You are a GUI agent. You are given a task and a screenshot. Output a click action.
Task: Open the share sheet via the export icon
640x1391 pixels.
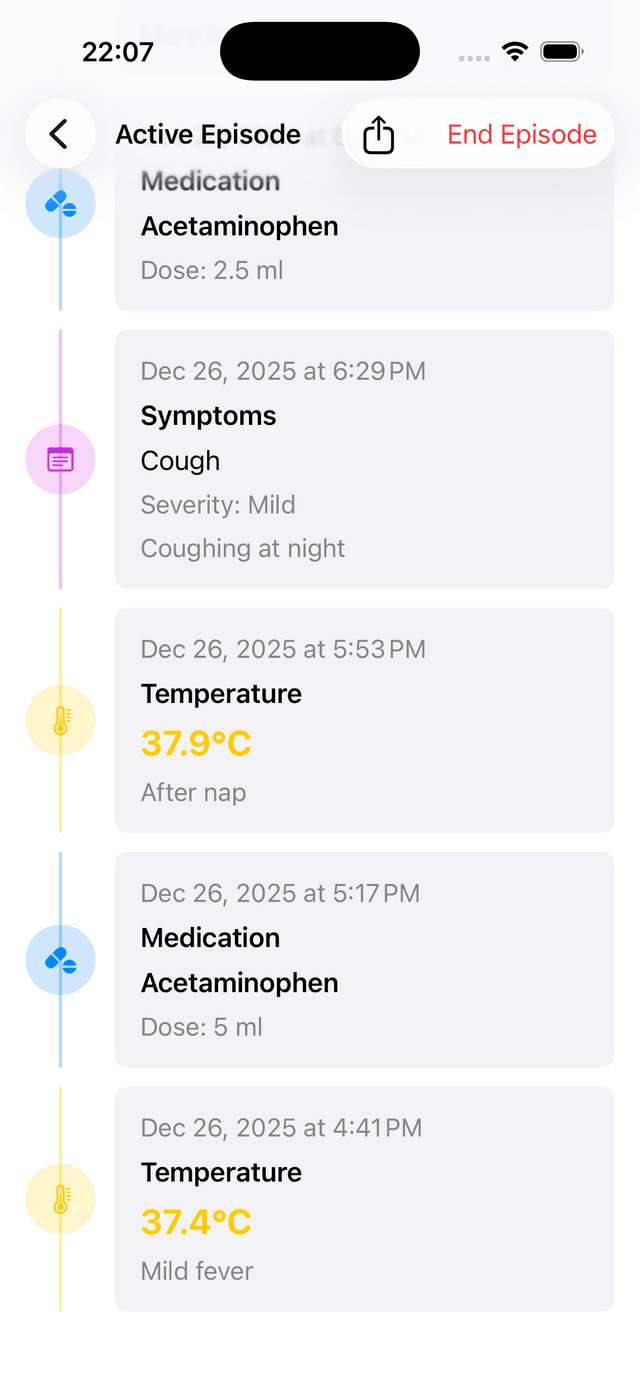pyautogui.click(x=378, y=134)
